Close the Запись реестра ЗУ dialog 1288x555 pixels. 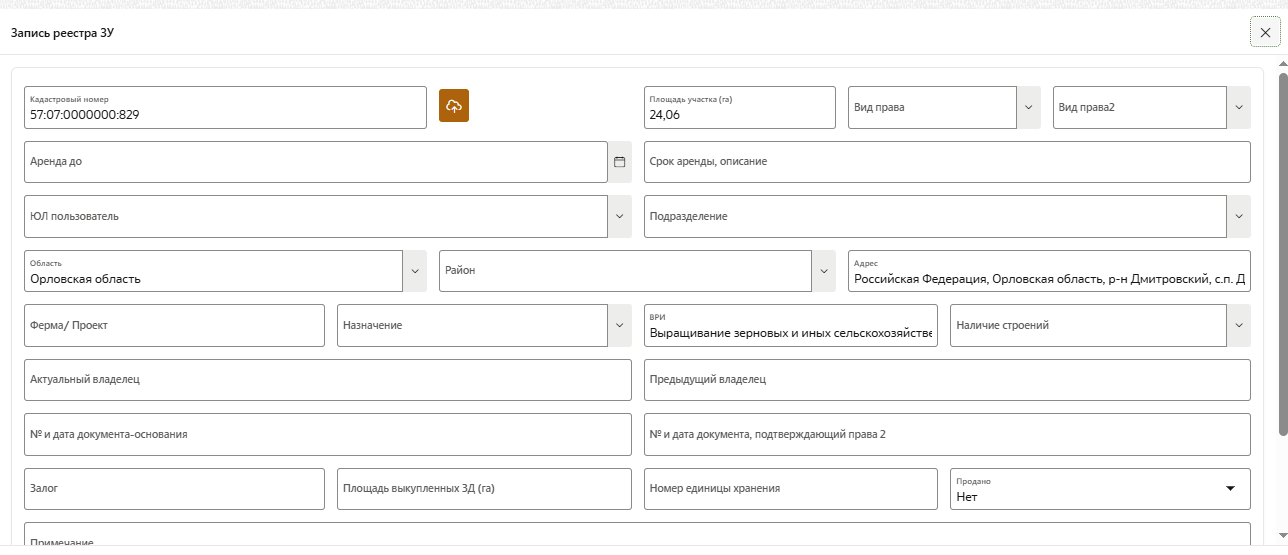[x=1265, y=32]
